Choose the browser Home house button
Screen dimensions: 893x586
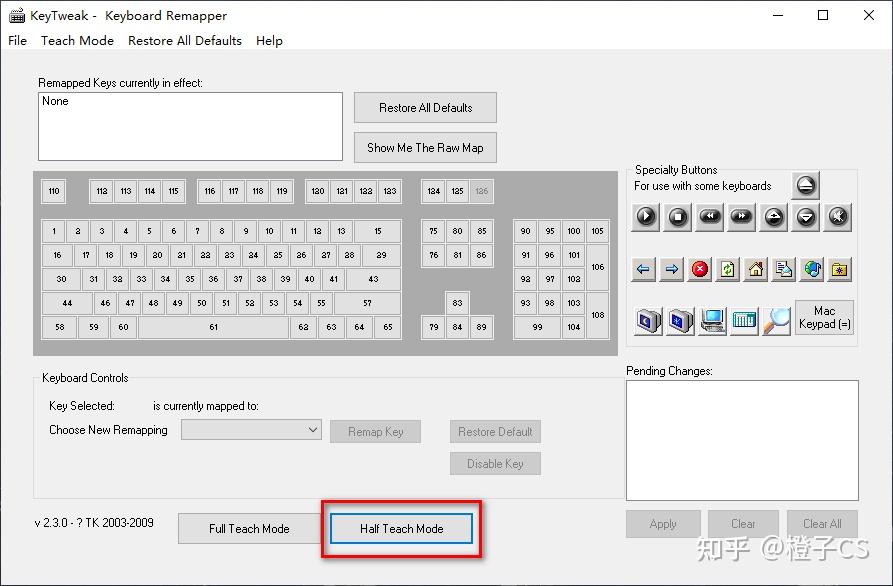tap(756, 269)
